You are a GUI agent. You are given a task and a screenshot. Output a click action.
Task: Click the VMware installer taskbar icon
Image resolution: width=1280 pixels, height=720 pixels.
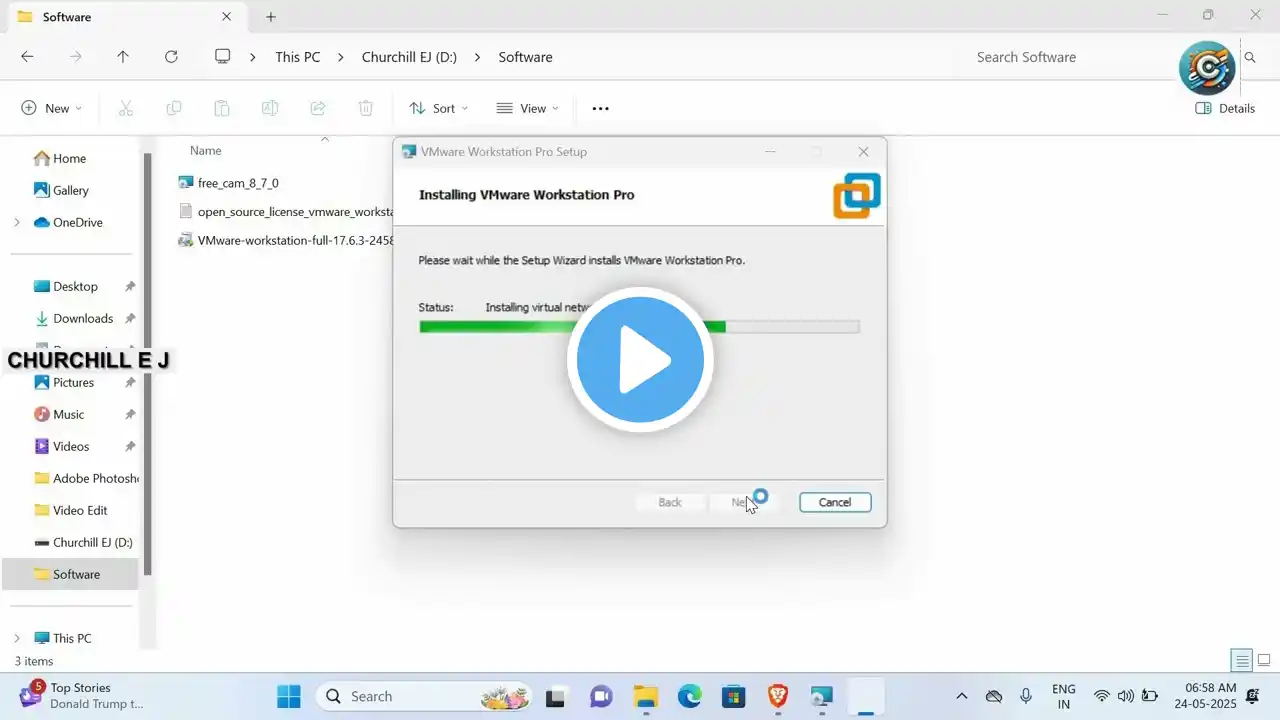coord(822,697)
